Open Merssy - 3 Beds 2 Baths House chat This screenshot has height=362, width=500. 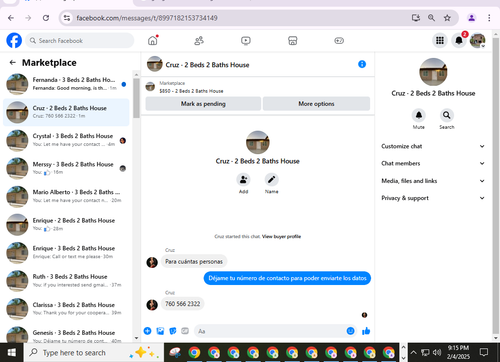pyautogui.click(x=66, y=168)
